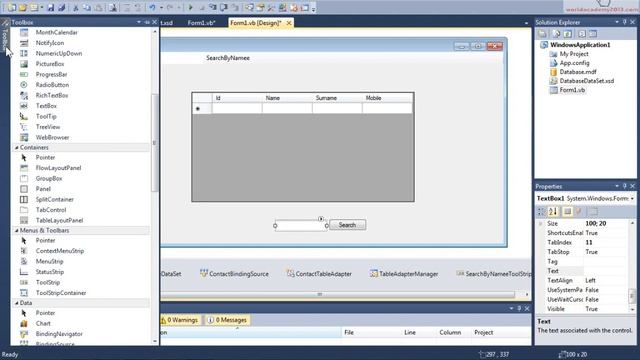Show categorized view in Properties panel

coord(541,211)
